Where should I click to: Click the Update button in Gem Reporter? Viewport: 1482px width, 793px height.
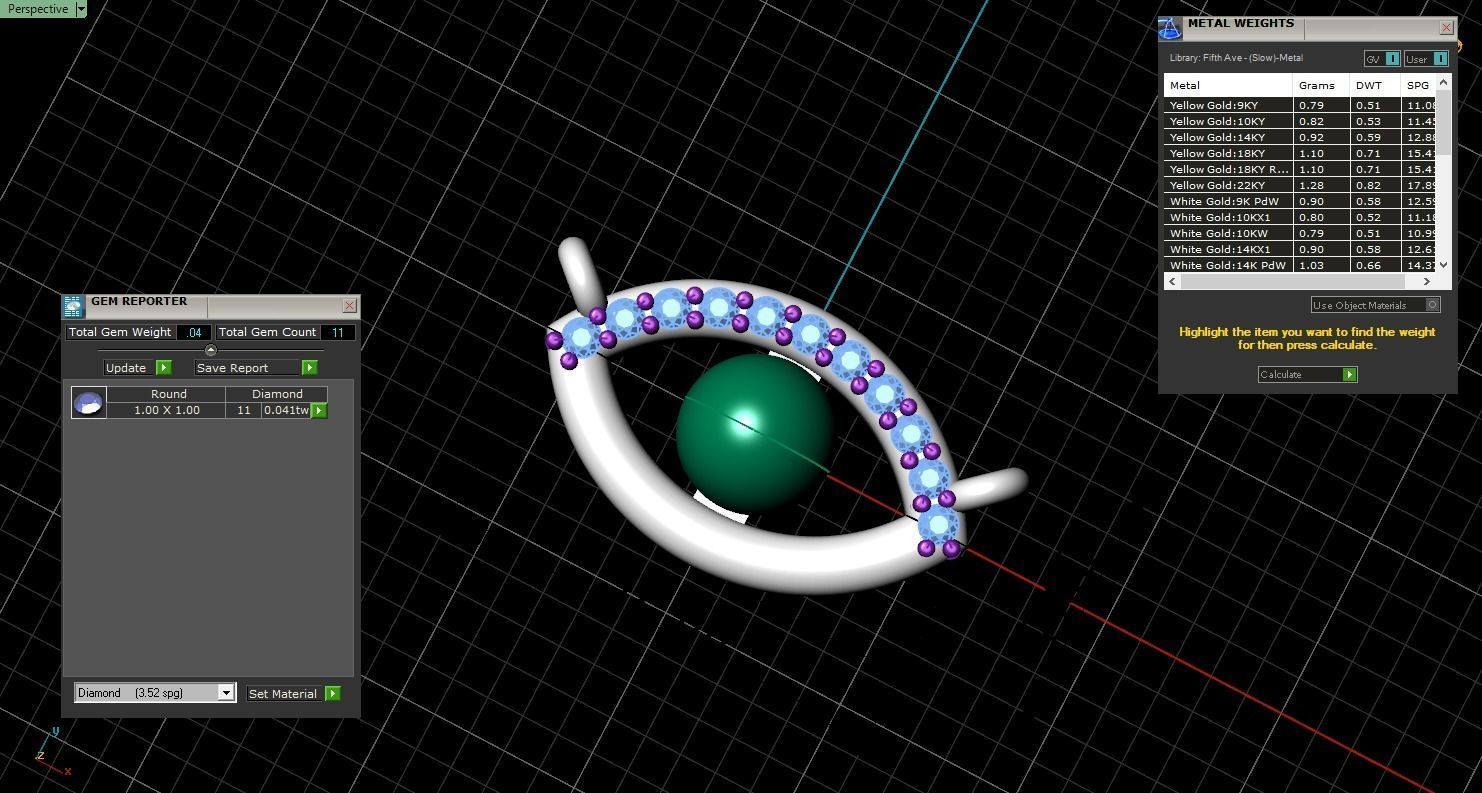[x=129, y=368]
